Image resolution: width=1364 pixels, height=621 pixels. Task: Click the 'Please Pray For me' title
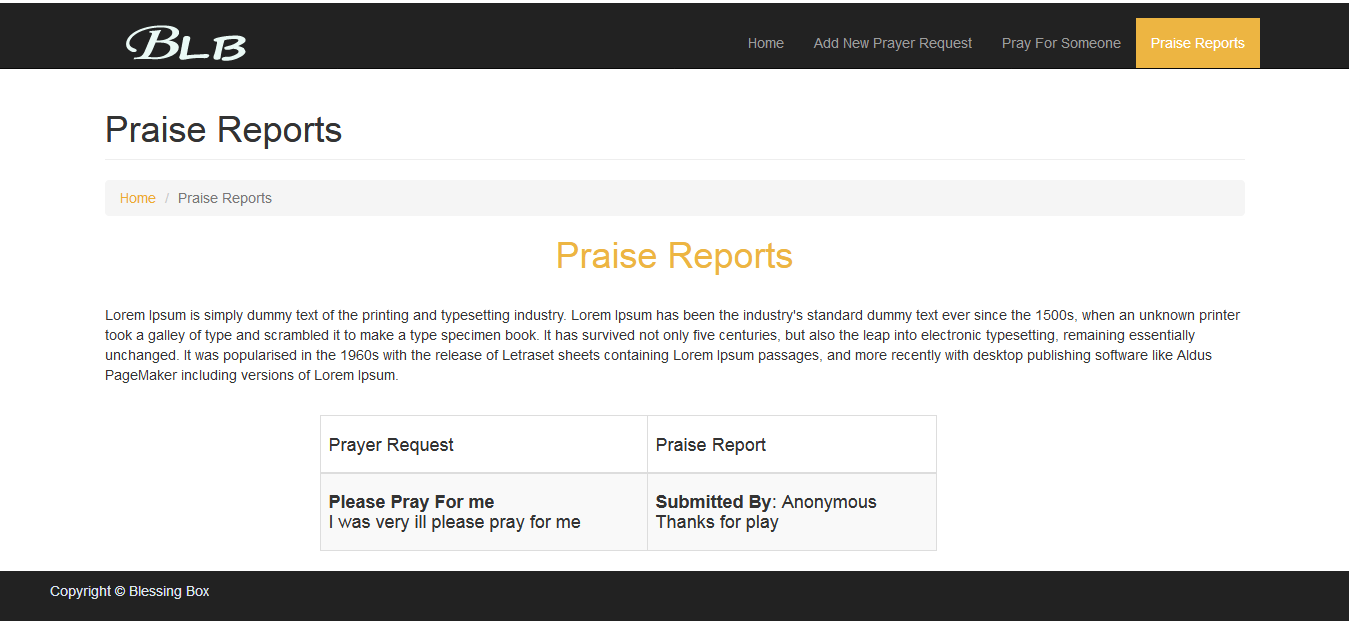coord(411,502)
